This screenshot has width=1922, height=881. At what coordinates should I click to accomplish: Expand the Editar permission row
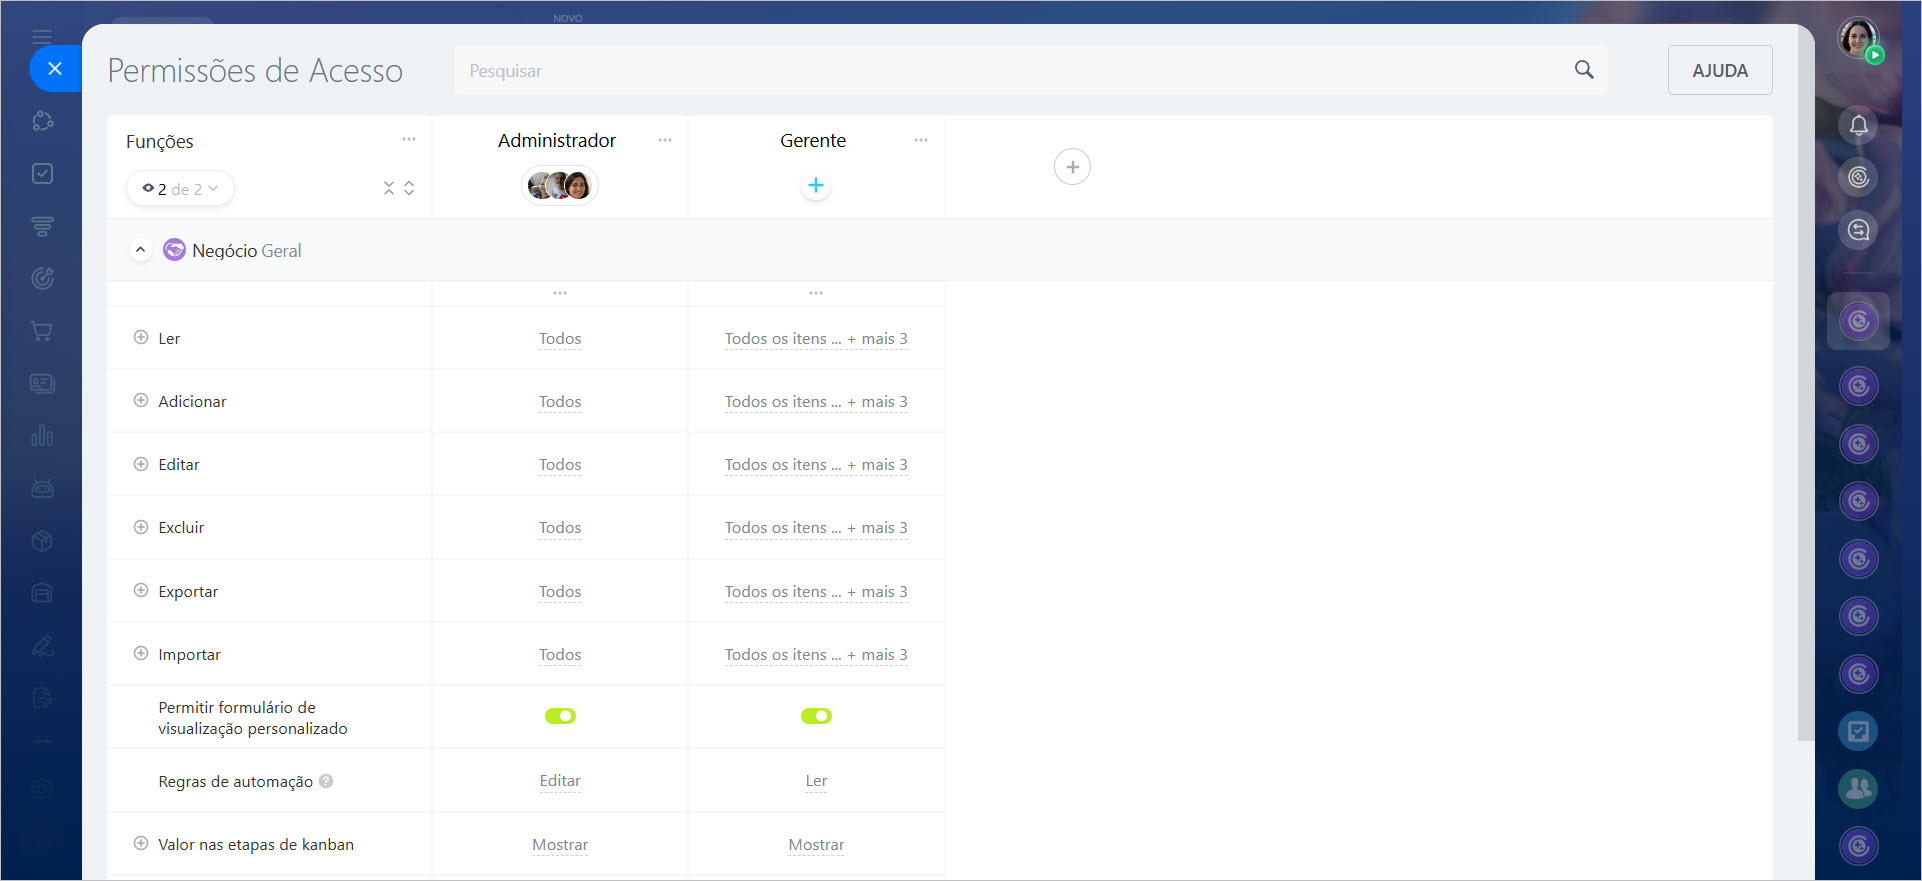[x=141, y=464]
